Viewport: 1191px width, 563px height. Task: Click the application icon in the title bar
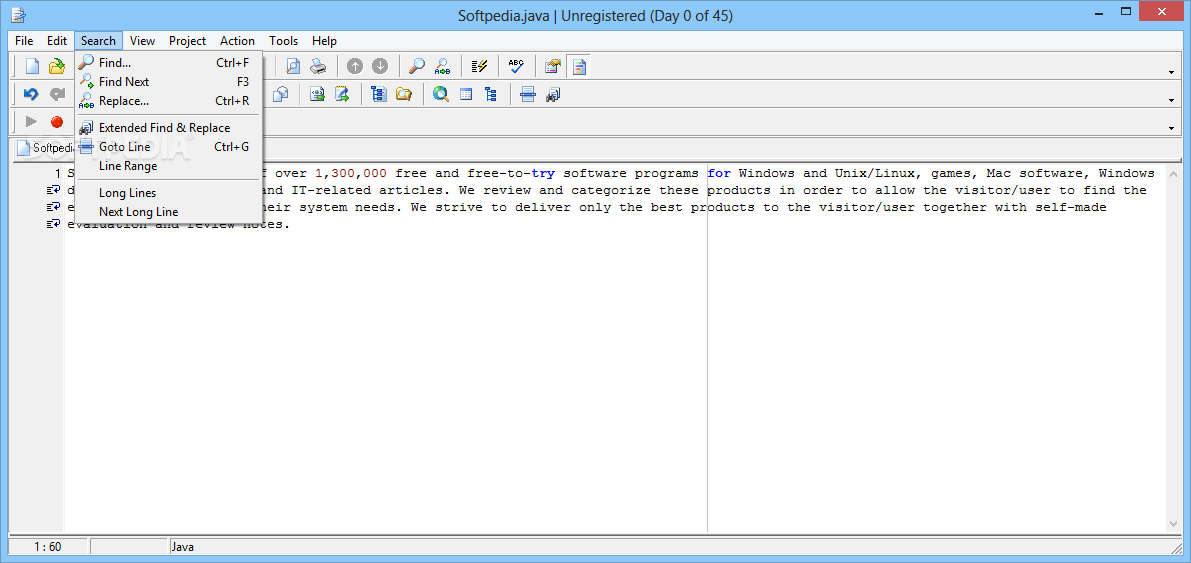[x=18, y=14]
